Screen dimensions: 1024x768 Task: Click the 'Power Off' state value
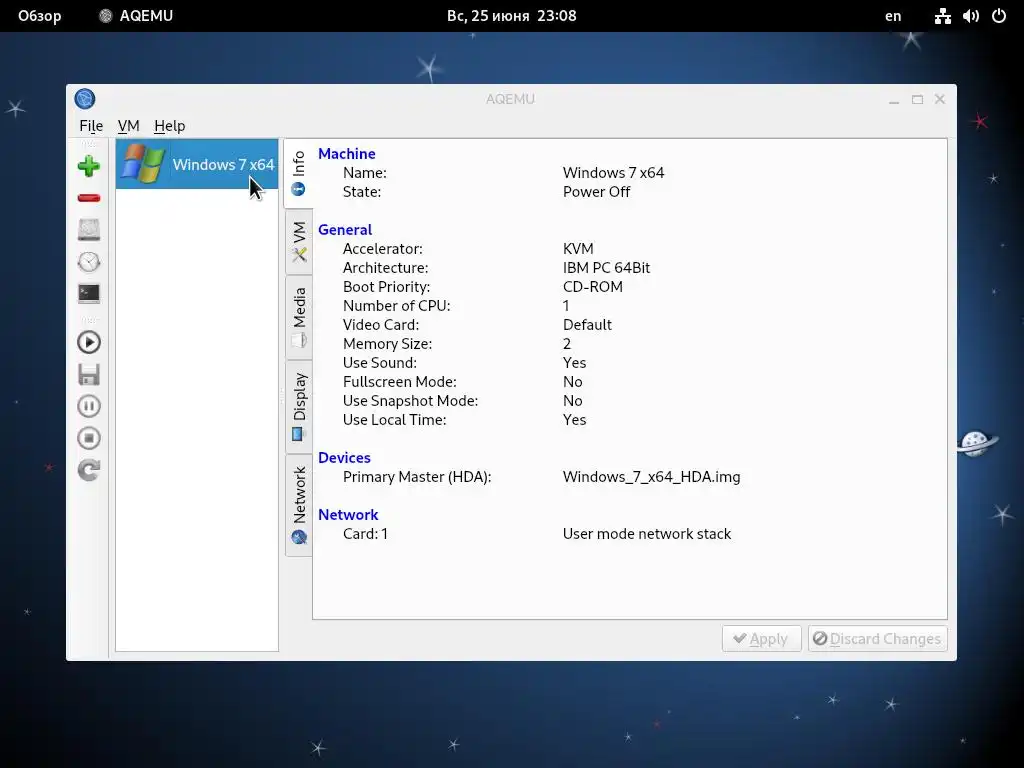click(596, 192)
